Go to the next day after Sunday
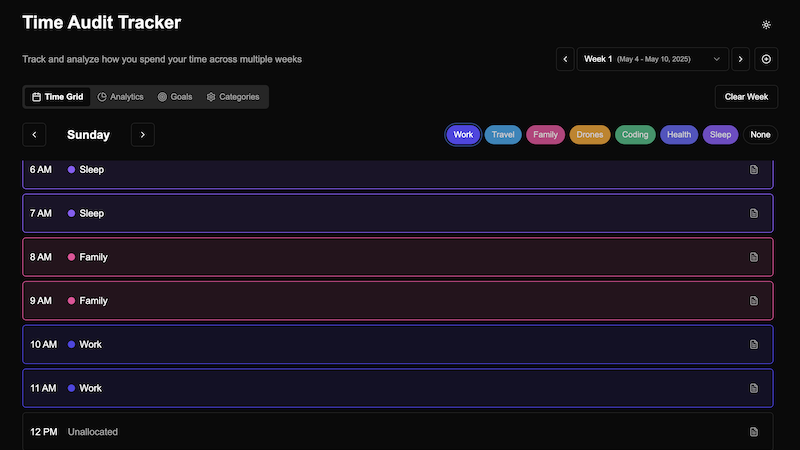 [x=142, y=135]
